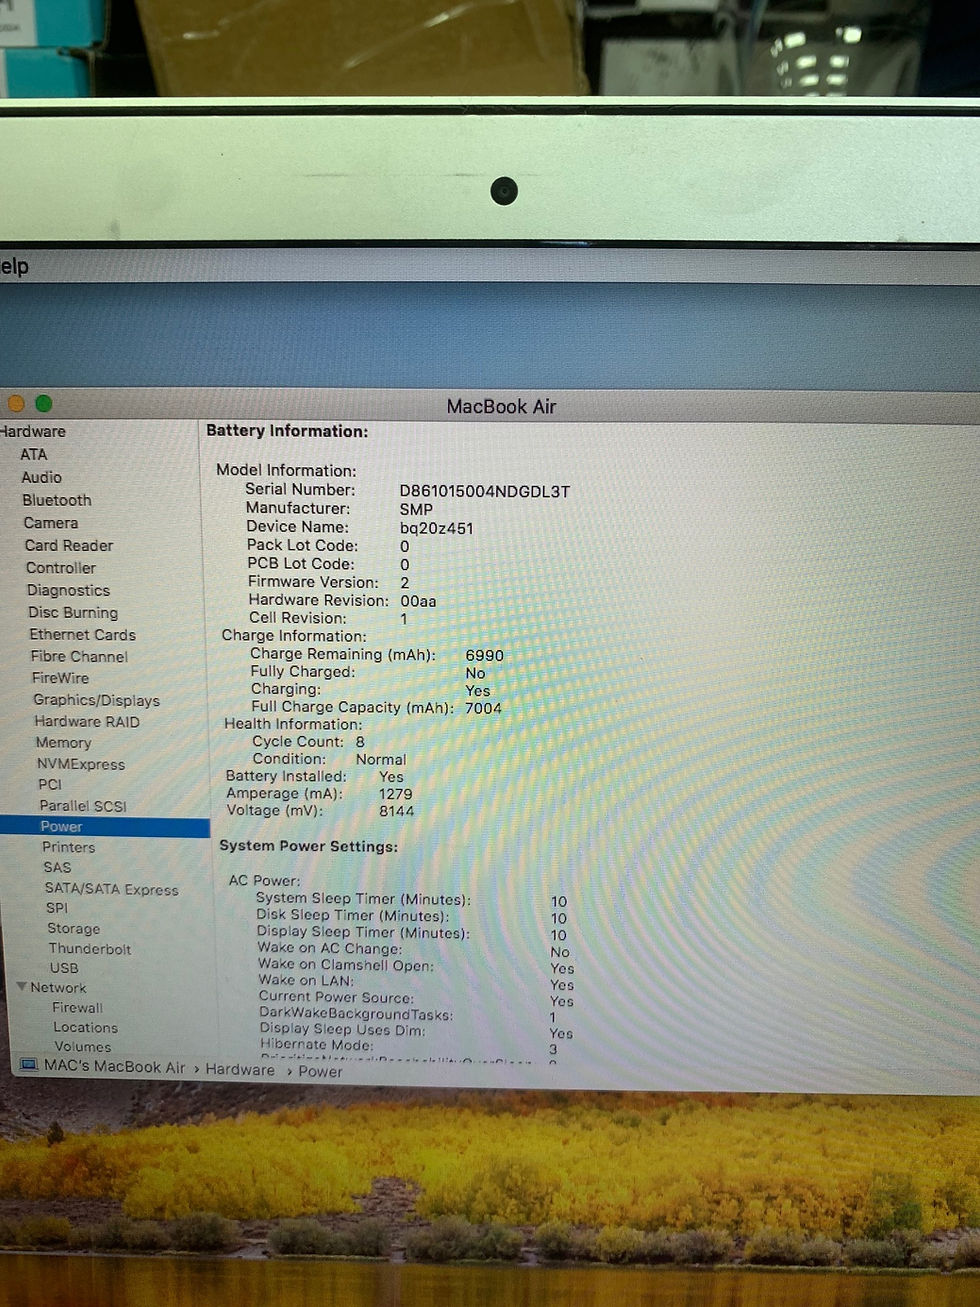
Task: Open the Storage section
Action: [73, 929]
